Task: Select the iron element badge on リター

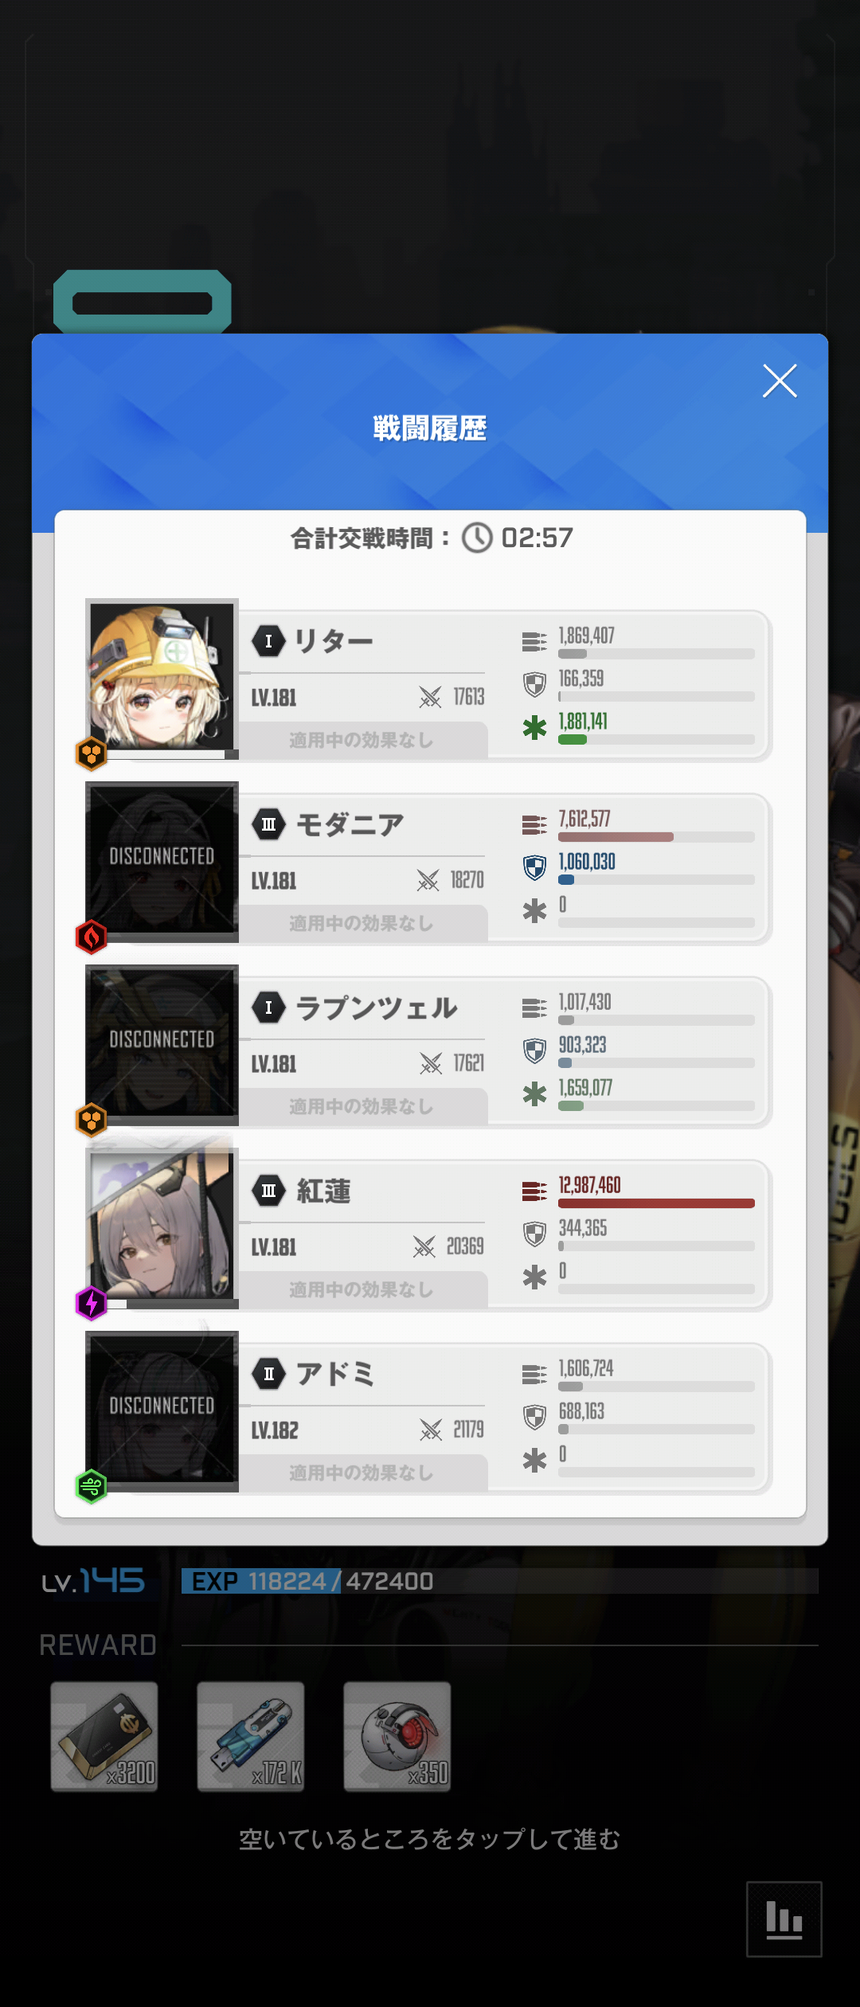Action: coord(92,753)
